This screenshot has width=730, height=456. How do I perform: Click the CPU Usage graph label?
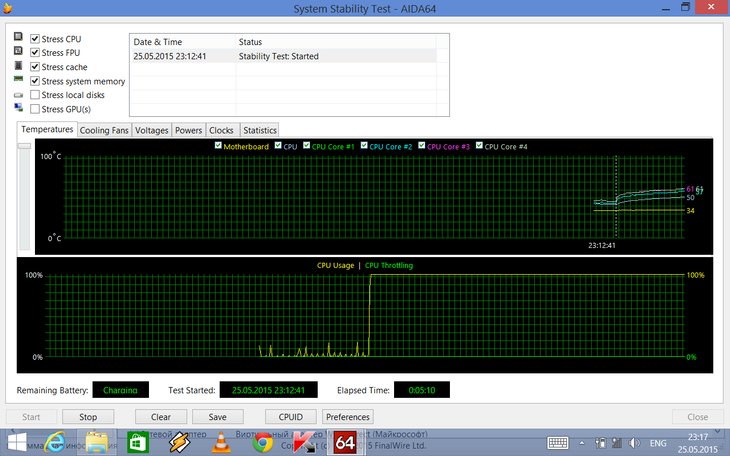[x=335, y=265]
